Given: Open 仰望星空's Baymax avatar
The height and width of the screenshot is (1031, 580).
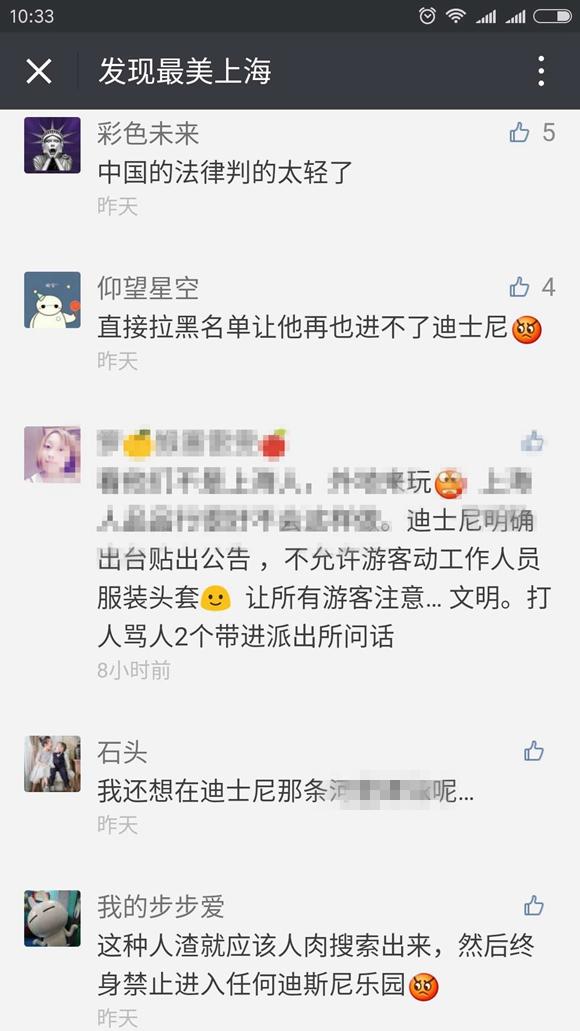Looking at the screenshot, I should pyautogui.click(x=53, y=300).
